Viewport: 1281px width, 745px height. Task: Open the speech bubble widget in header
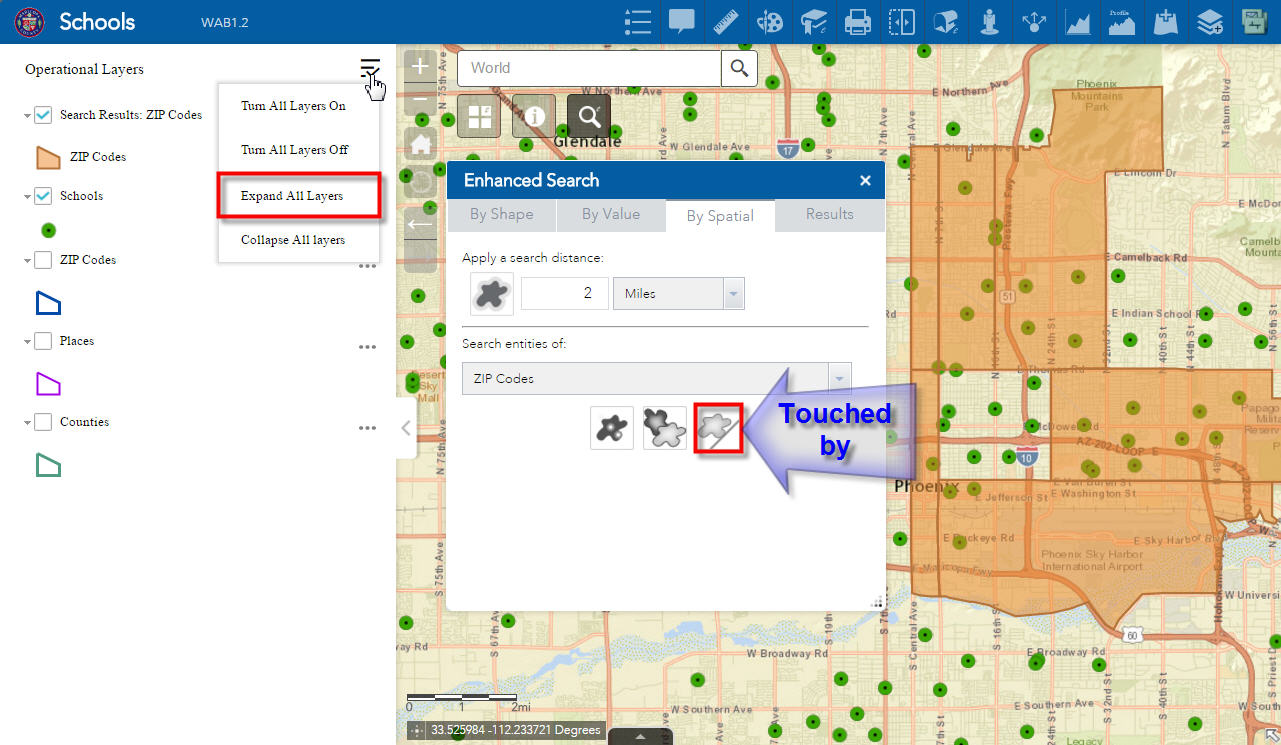pyautogui.click(x=682, y=22)
